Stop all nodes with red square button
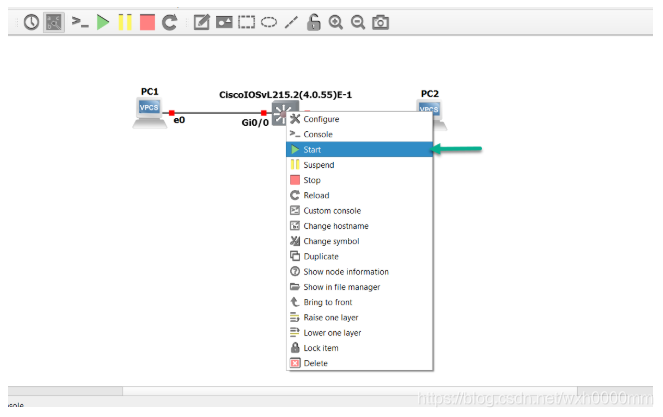The width and height of the screenshot is (663, 417). (147, 22)
